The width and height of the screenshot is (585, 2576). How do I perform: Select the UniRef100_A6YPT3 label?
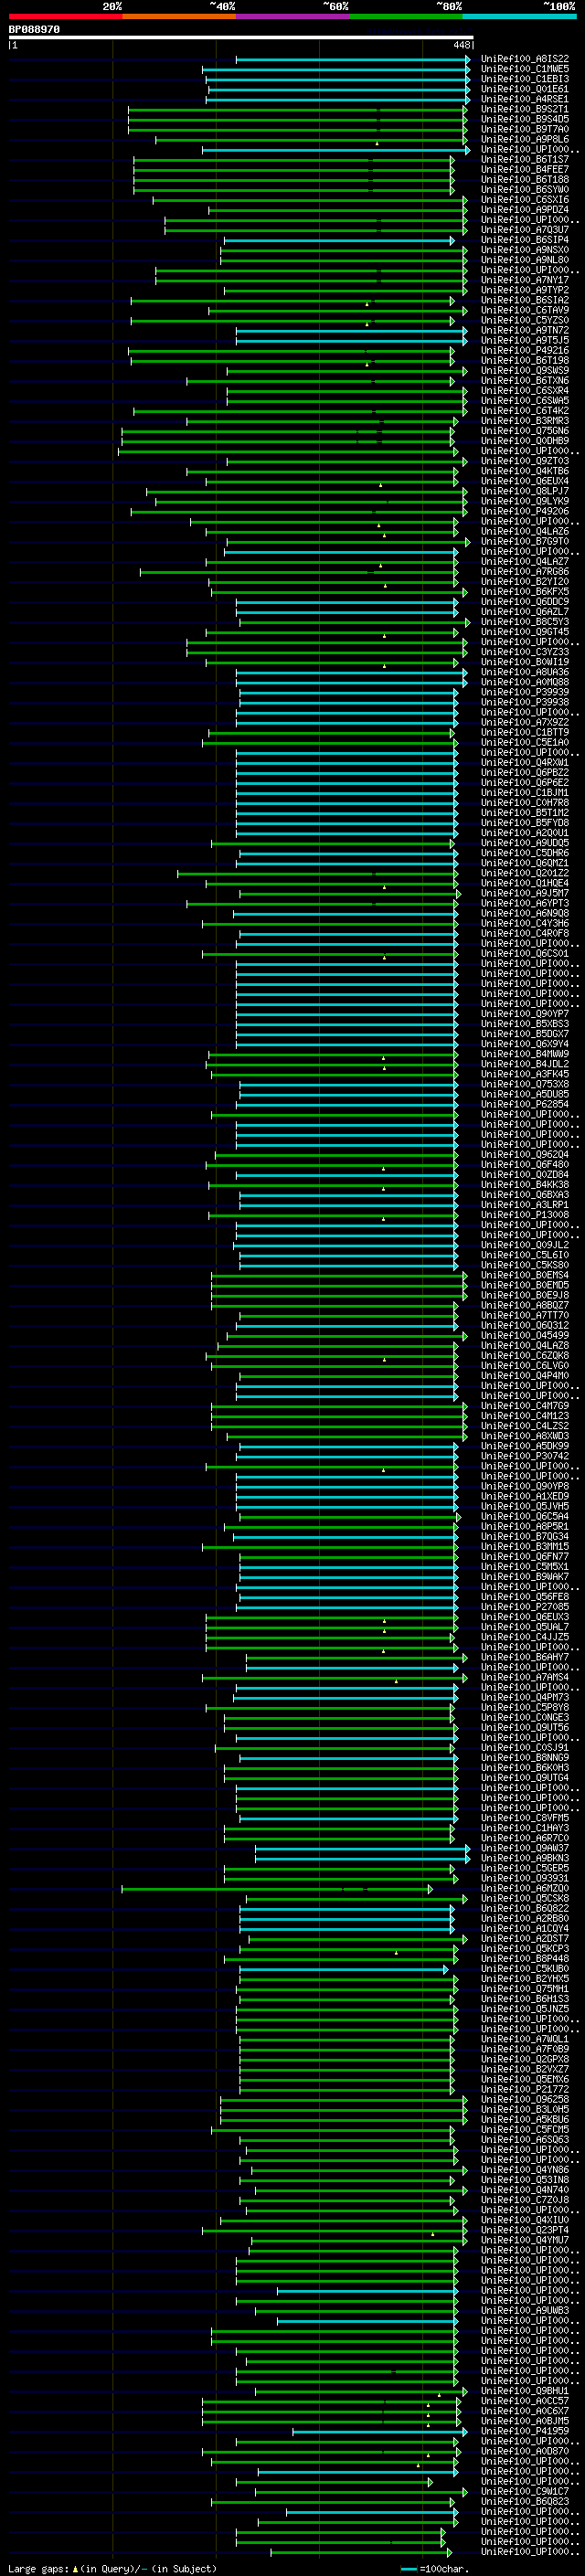(x=525, y=904)
